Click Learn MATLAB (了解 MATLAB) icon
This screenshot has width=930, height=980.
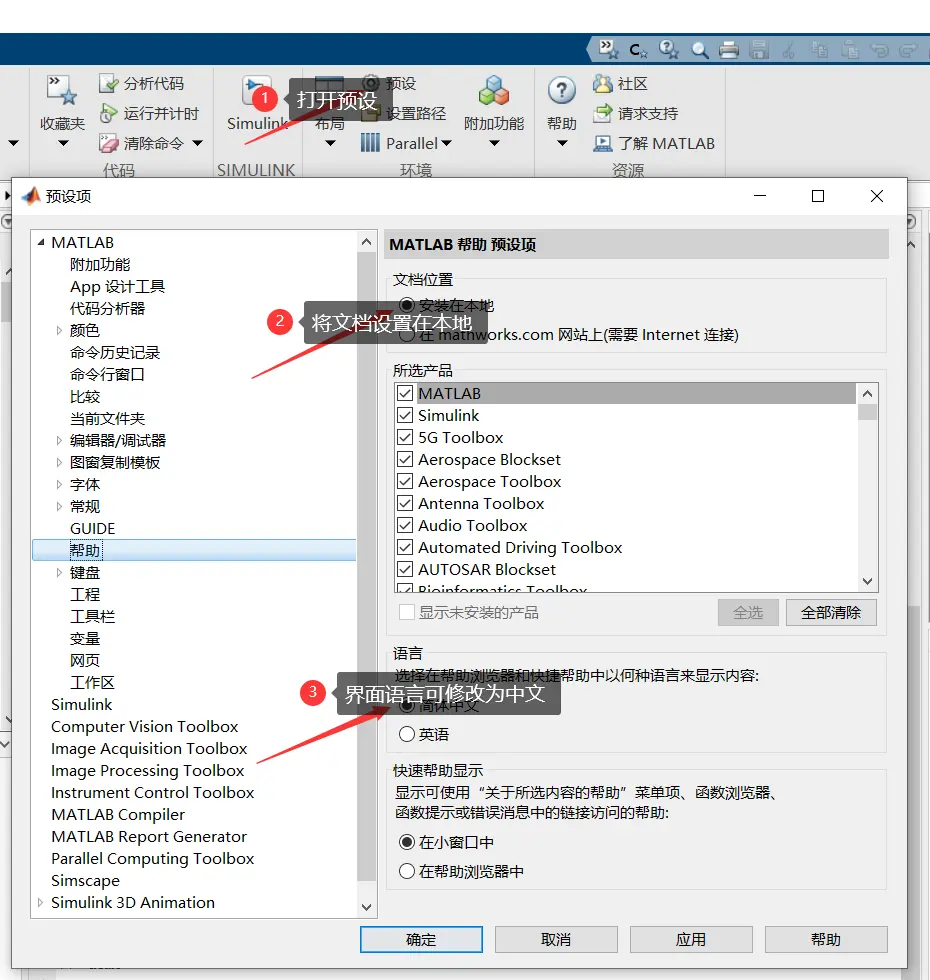(x=602, y=143)
